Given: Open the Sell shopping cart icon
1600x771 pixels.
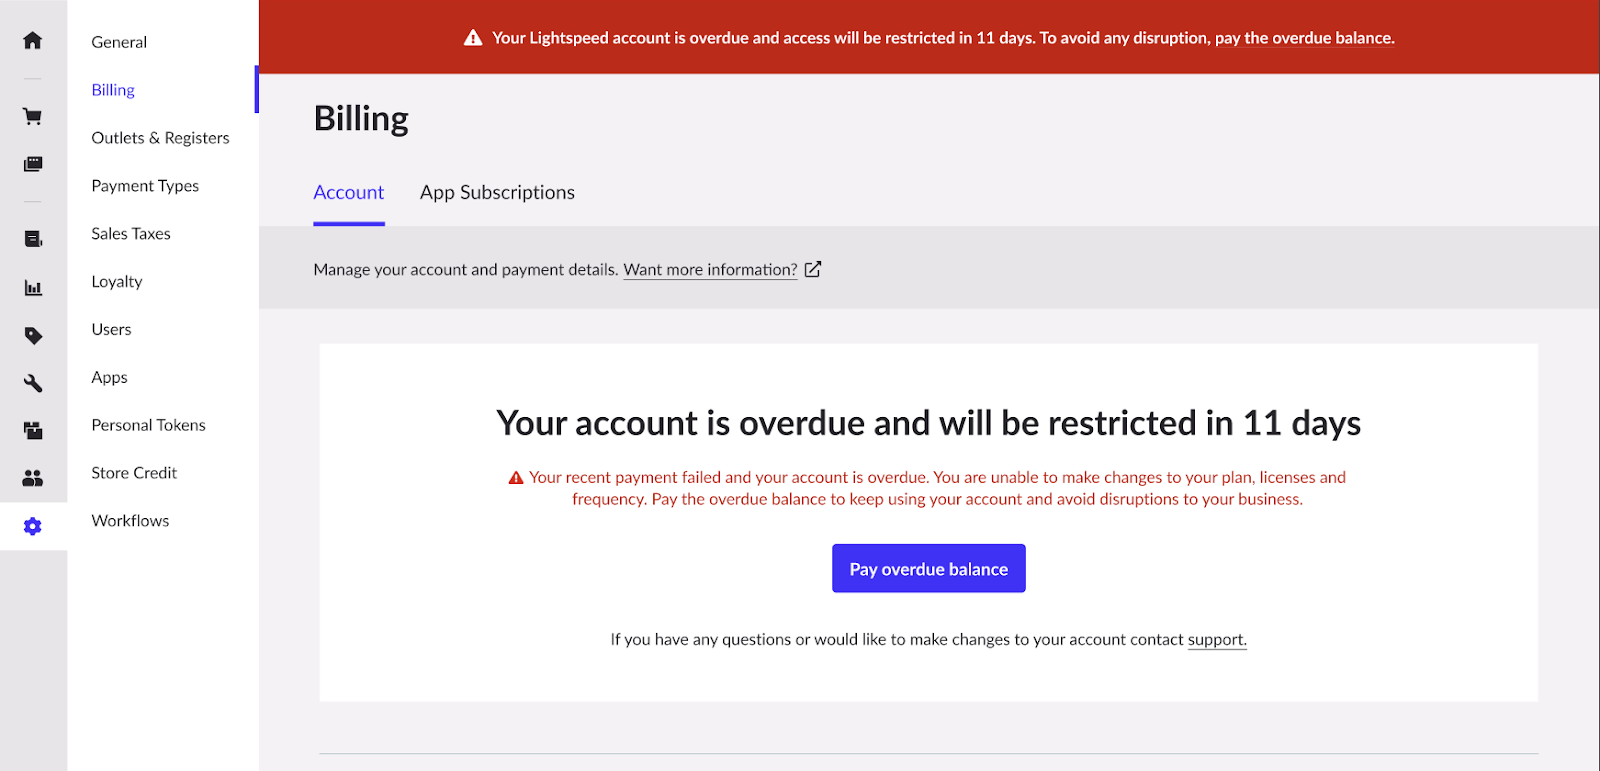Looking at the screenshot, I should [33, 116].
